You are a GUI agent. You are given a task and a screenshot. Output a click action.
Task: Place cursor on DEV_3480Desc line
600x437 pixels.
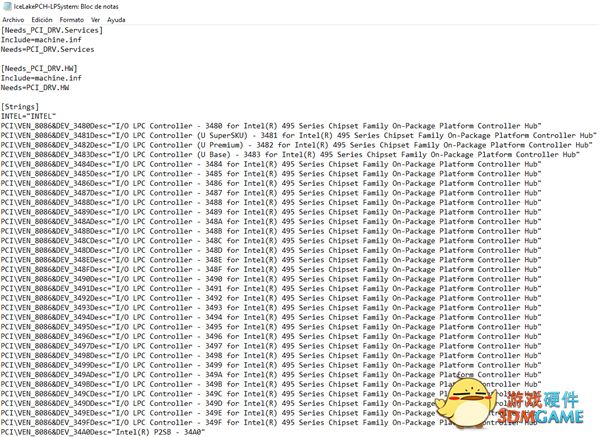tap(271, 126)
